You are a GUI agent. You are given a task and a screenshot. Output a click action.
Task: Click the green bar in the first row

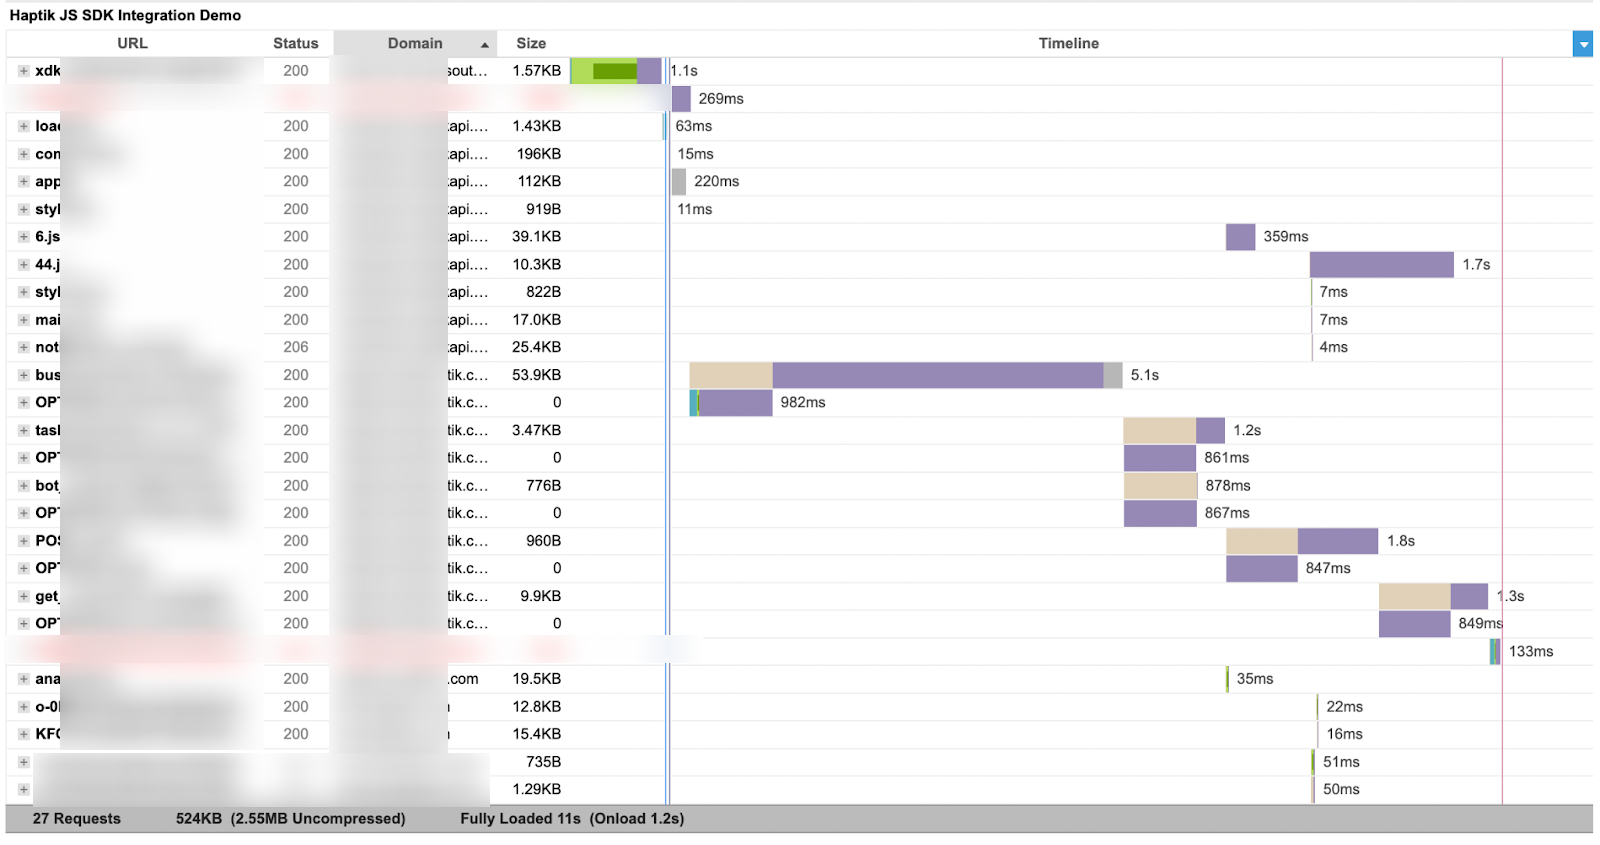click(614, 71)
